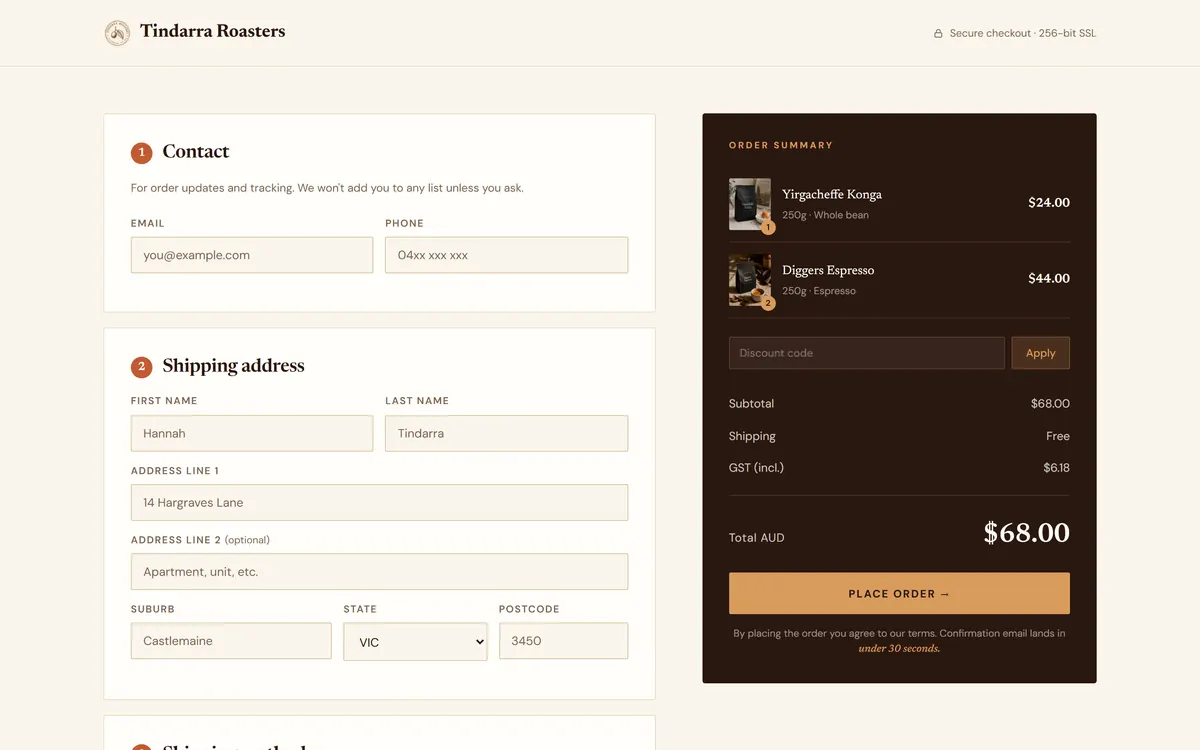
Task: Click the Shipping value Free
Action: [1058, 436]
